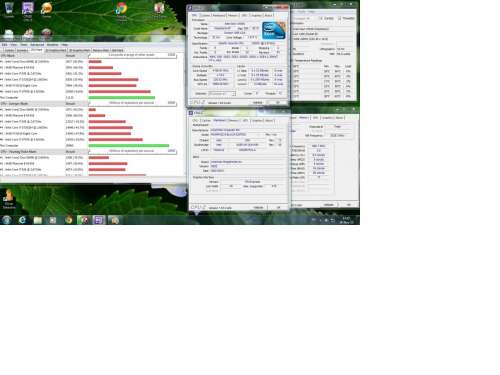Image resolution: width=500 pixels, height=375 pixels.
Task: Open the Baseline menu in PerformanceTest
Action: pos(52,44)
